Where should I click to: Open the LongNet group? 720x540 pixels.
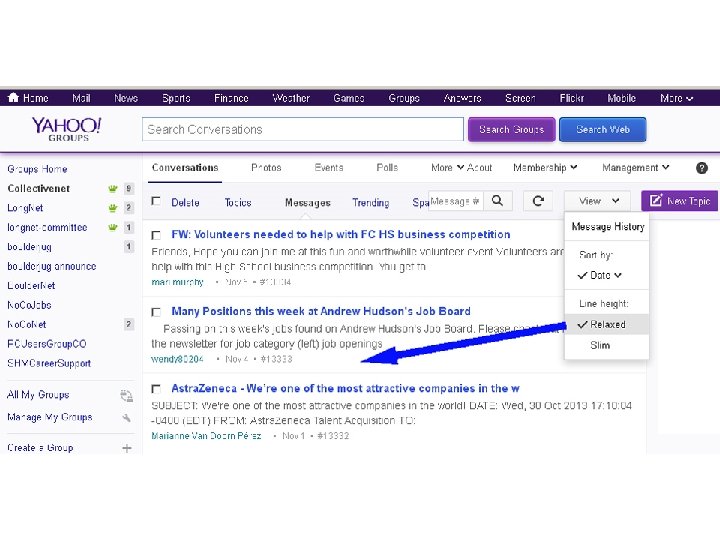(25, 208)
